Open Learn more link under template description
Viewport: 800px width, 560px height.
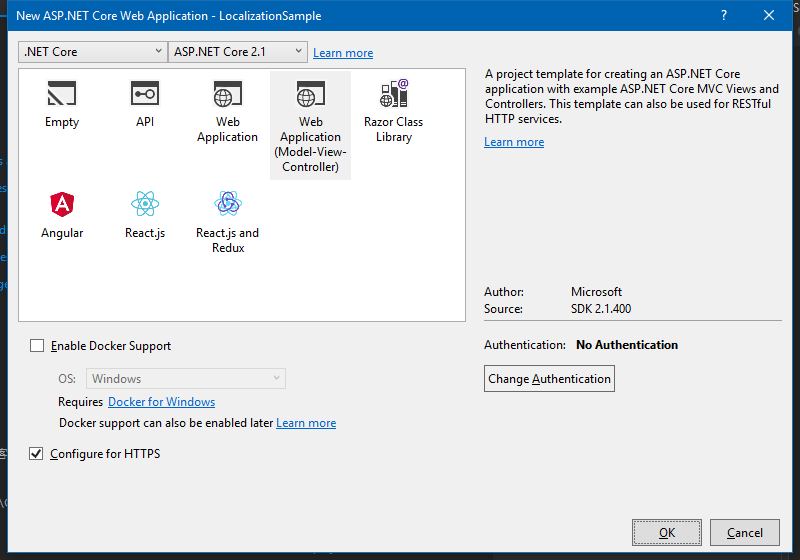514,142
